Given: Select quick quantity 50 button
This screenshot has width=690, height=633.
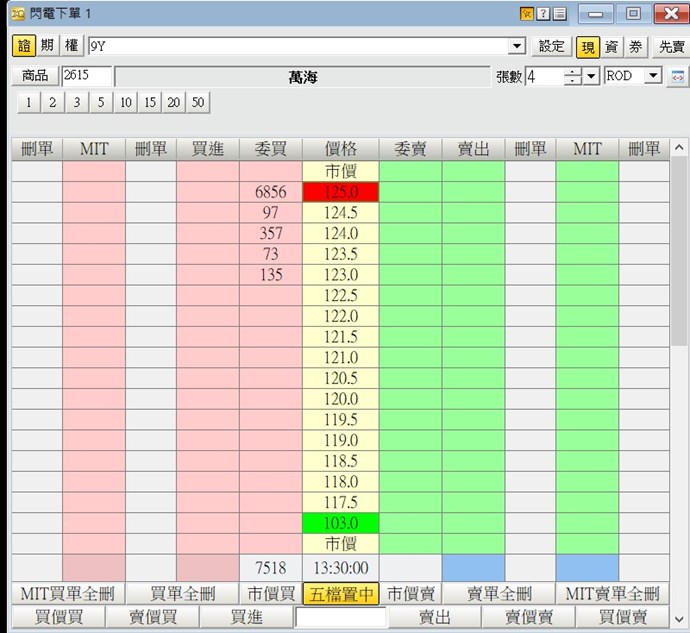Looking at the screenshot, I should click(198, 102).
